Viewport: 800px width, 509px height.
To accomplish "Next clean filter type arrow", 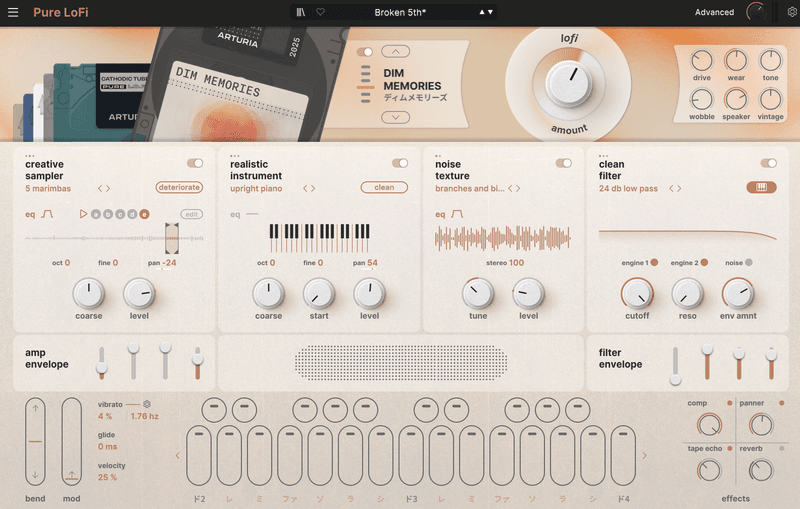I will [679, 189].
